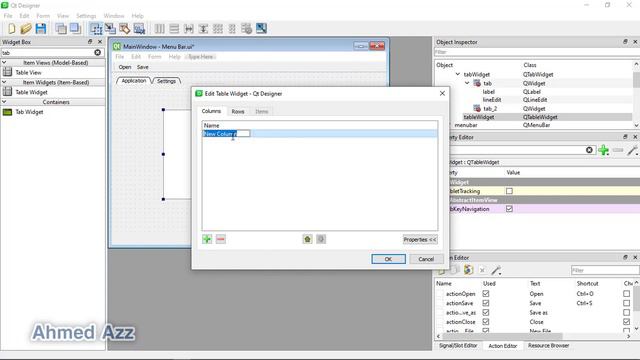Toggle Checkable box in actionSave row
Screen dimensions: 640x360
tap(627, 303)
